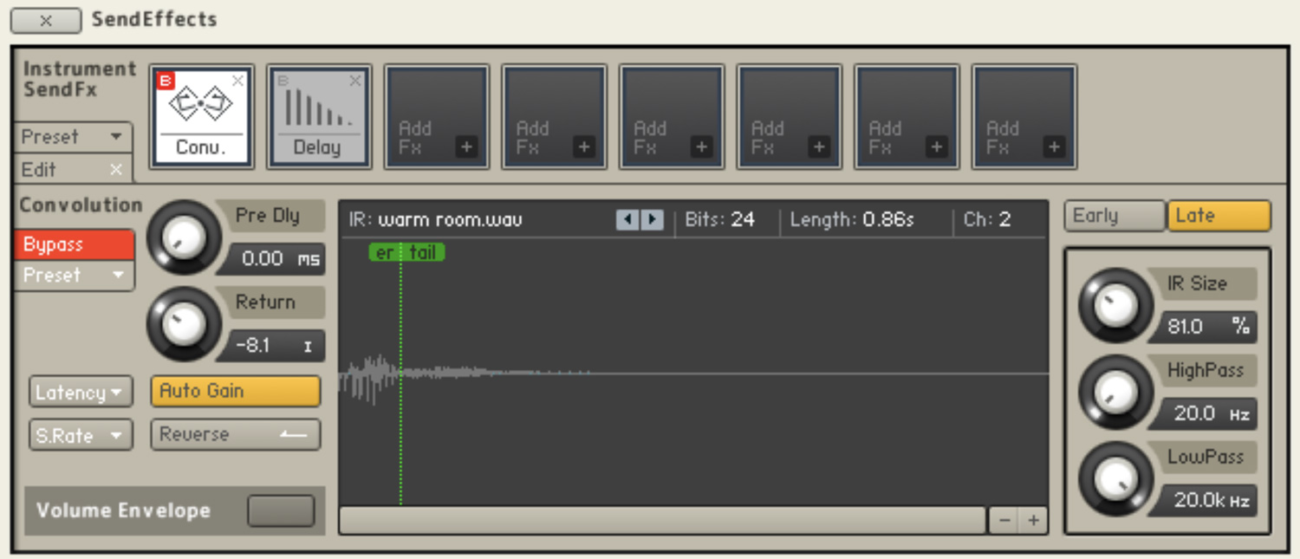
Task: Load the previous impulse response with left arrow
Action: click(627, 220)
